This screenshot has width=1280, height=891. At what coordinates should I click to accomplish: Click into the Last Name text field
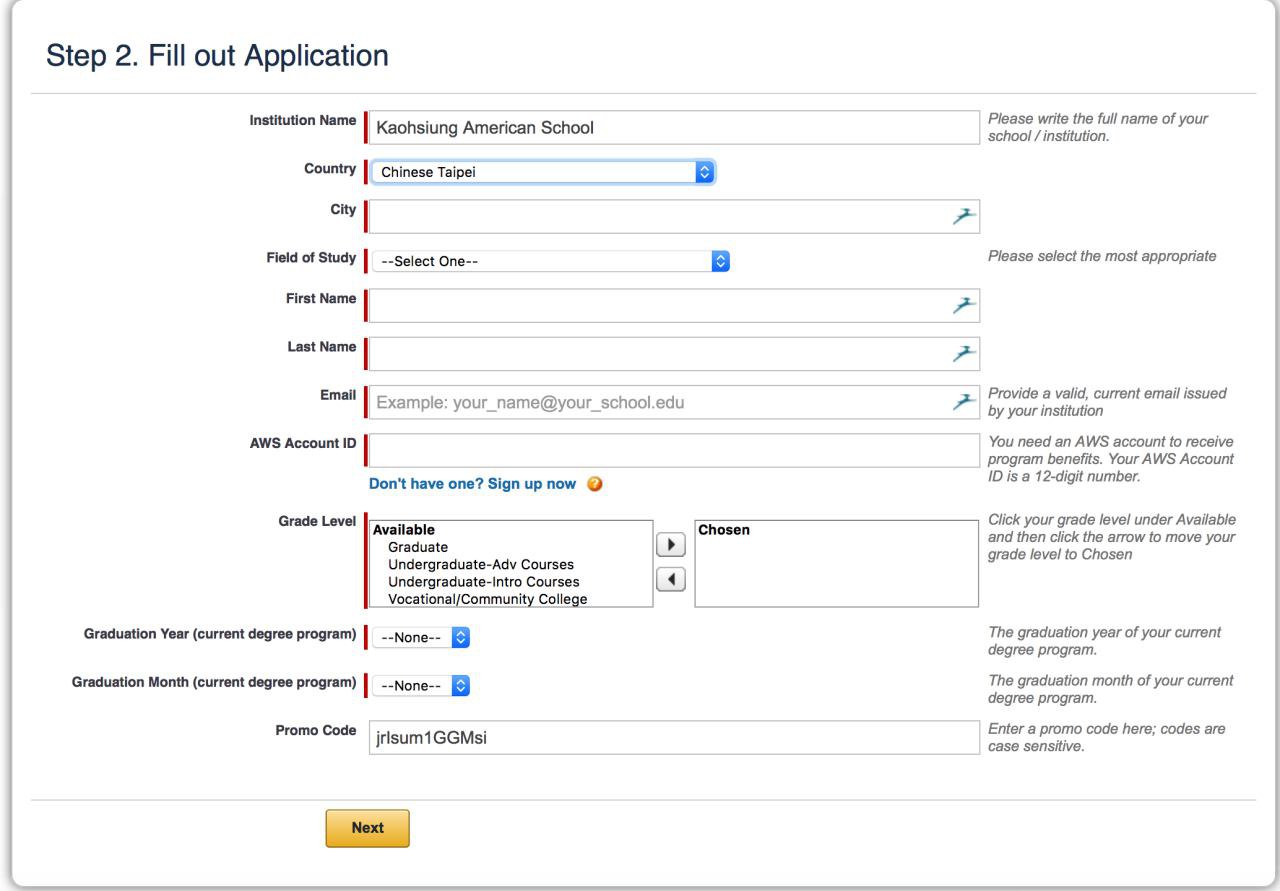(x=674, y=353)
